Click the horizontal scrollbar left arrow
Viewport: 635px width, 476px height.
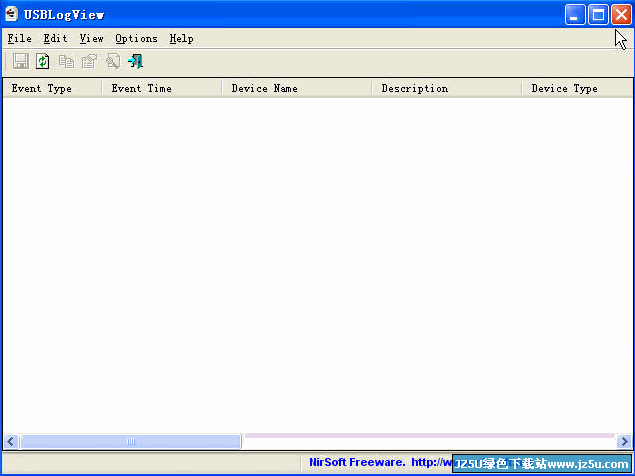pos(11,441)
